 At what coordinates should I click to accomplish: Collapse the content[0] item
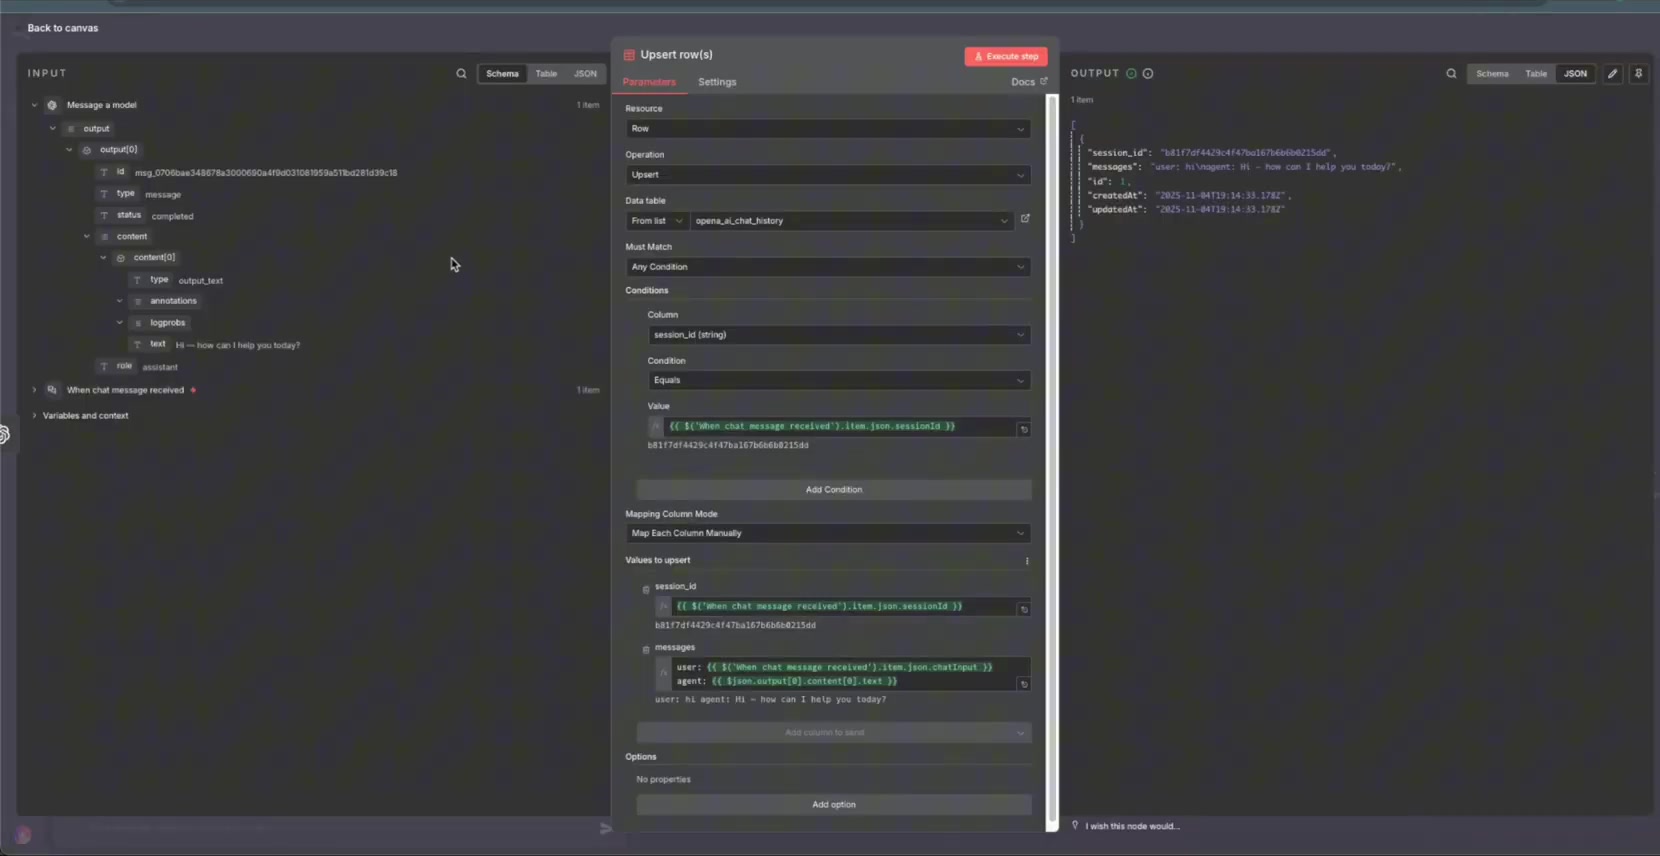click(x=103, y=258)
